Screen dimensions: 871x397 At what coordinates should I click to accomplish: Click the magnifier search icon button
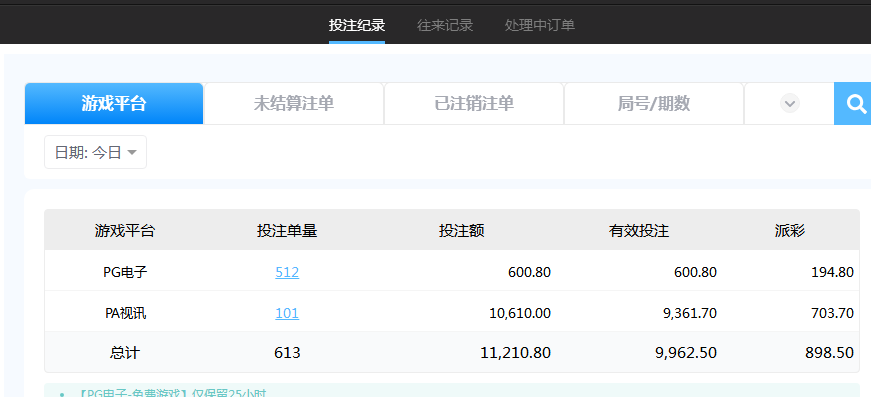click(x=853, y=104)
